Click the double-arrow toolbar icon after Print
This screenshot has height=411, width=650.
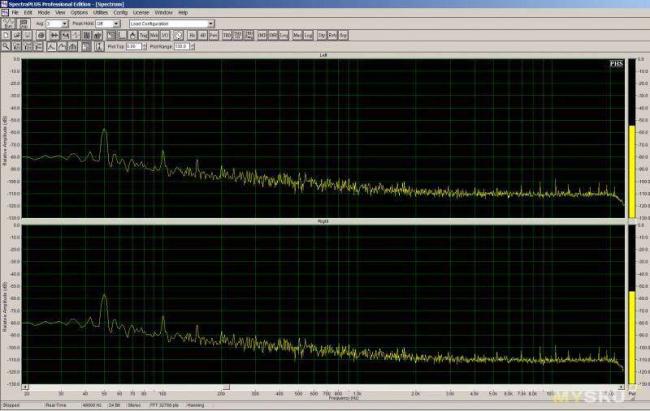point(54,36)
